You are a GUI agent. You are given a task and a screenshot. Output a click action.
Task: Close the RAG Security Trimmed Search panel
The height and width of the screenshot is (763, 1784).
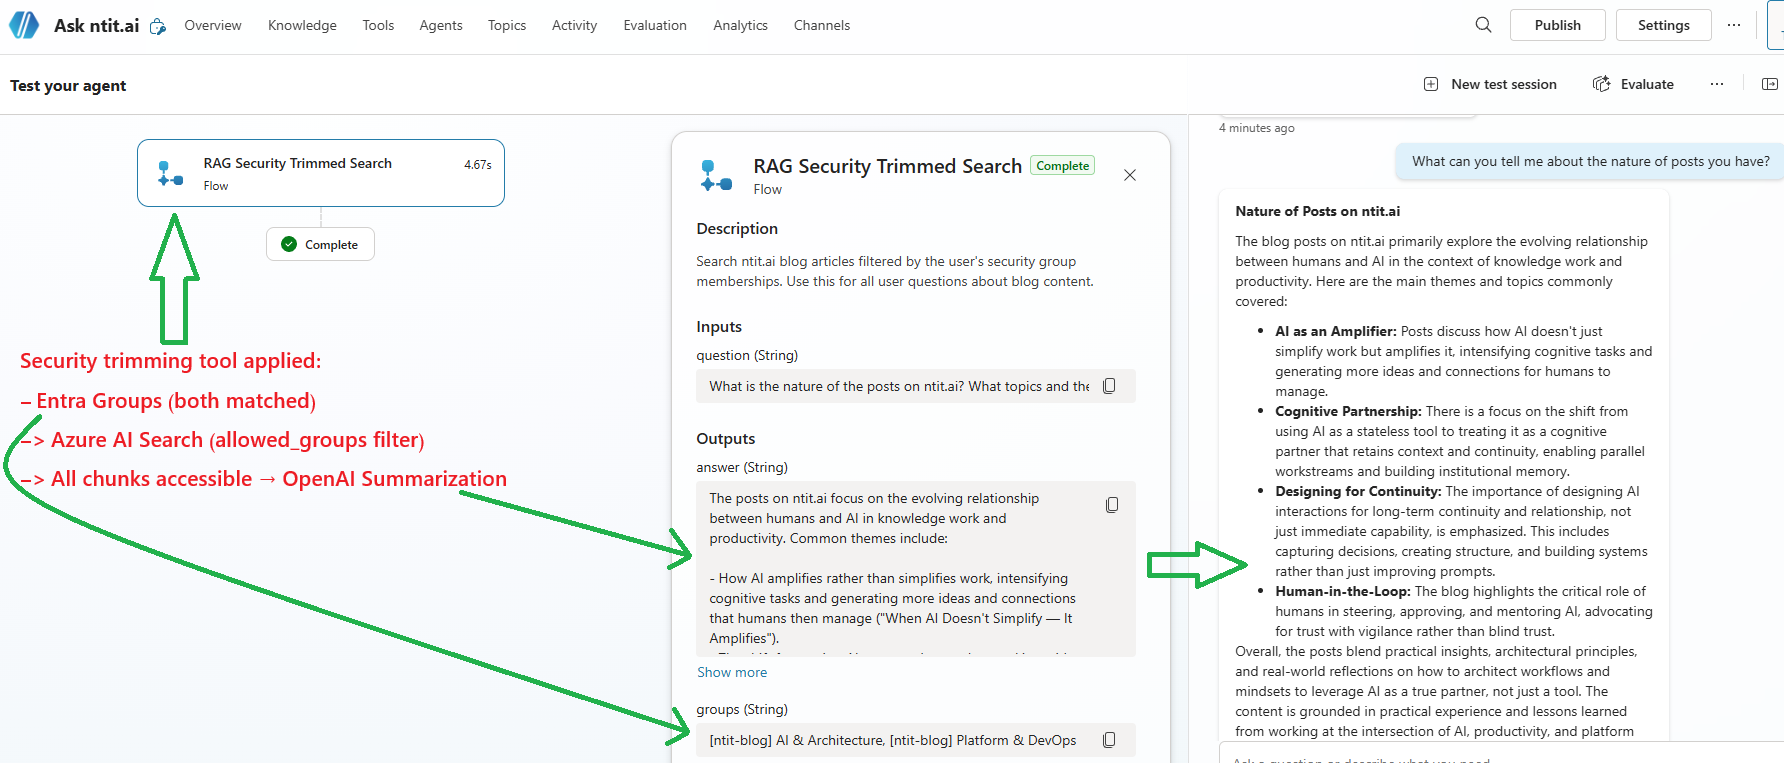(x=1130, y=175)
